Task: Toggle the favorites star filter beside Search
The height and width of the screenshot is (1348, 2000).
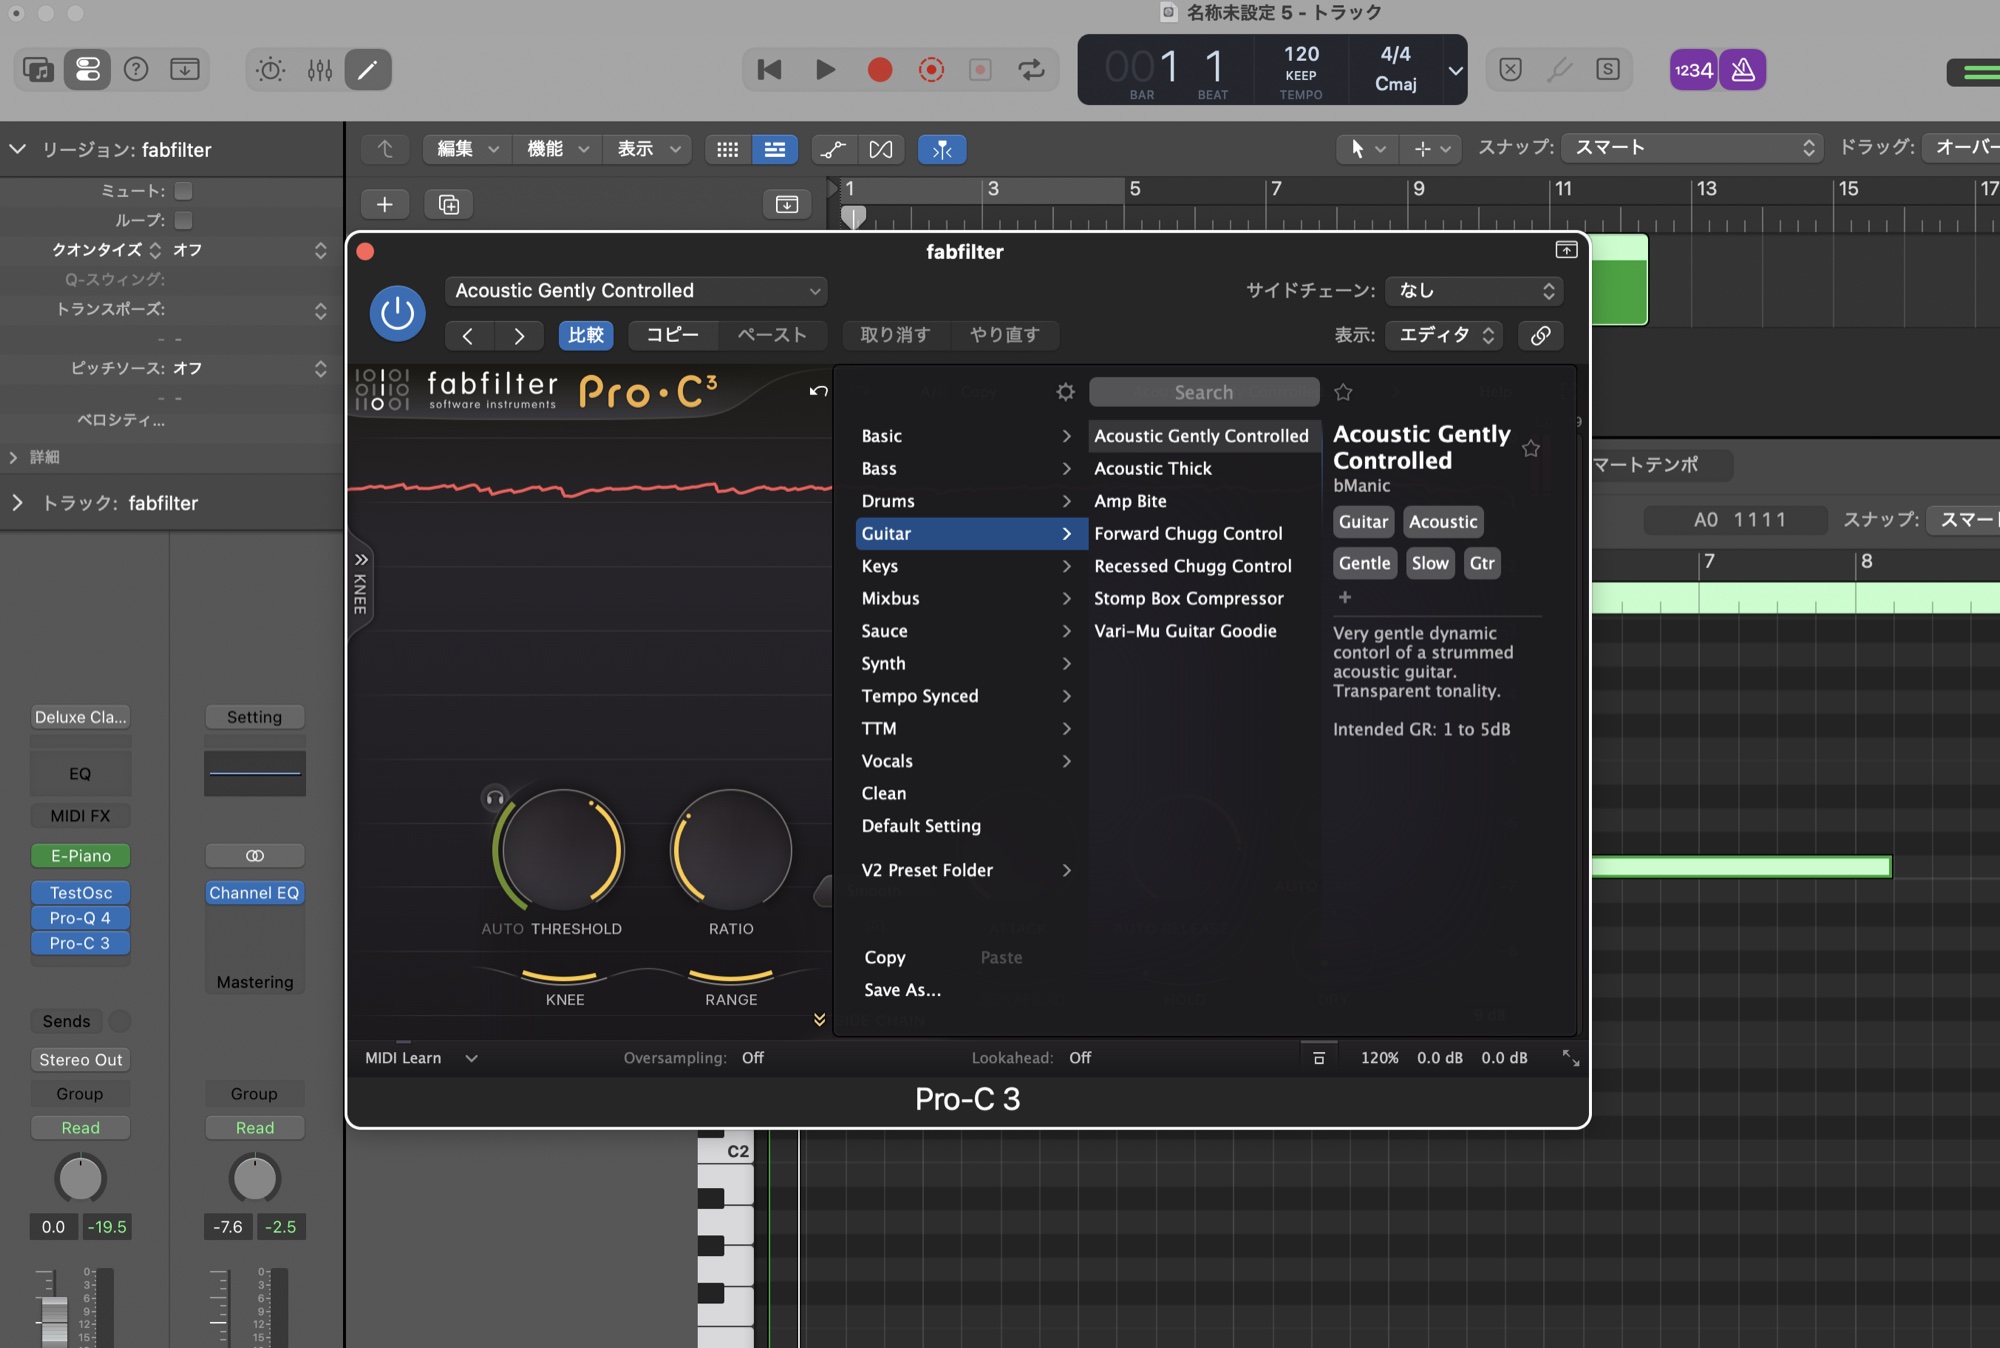Action: point(1343,392)
